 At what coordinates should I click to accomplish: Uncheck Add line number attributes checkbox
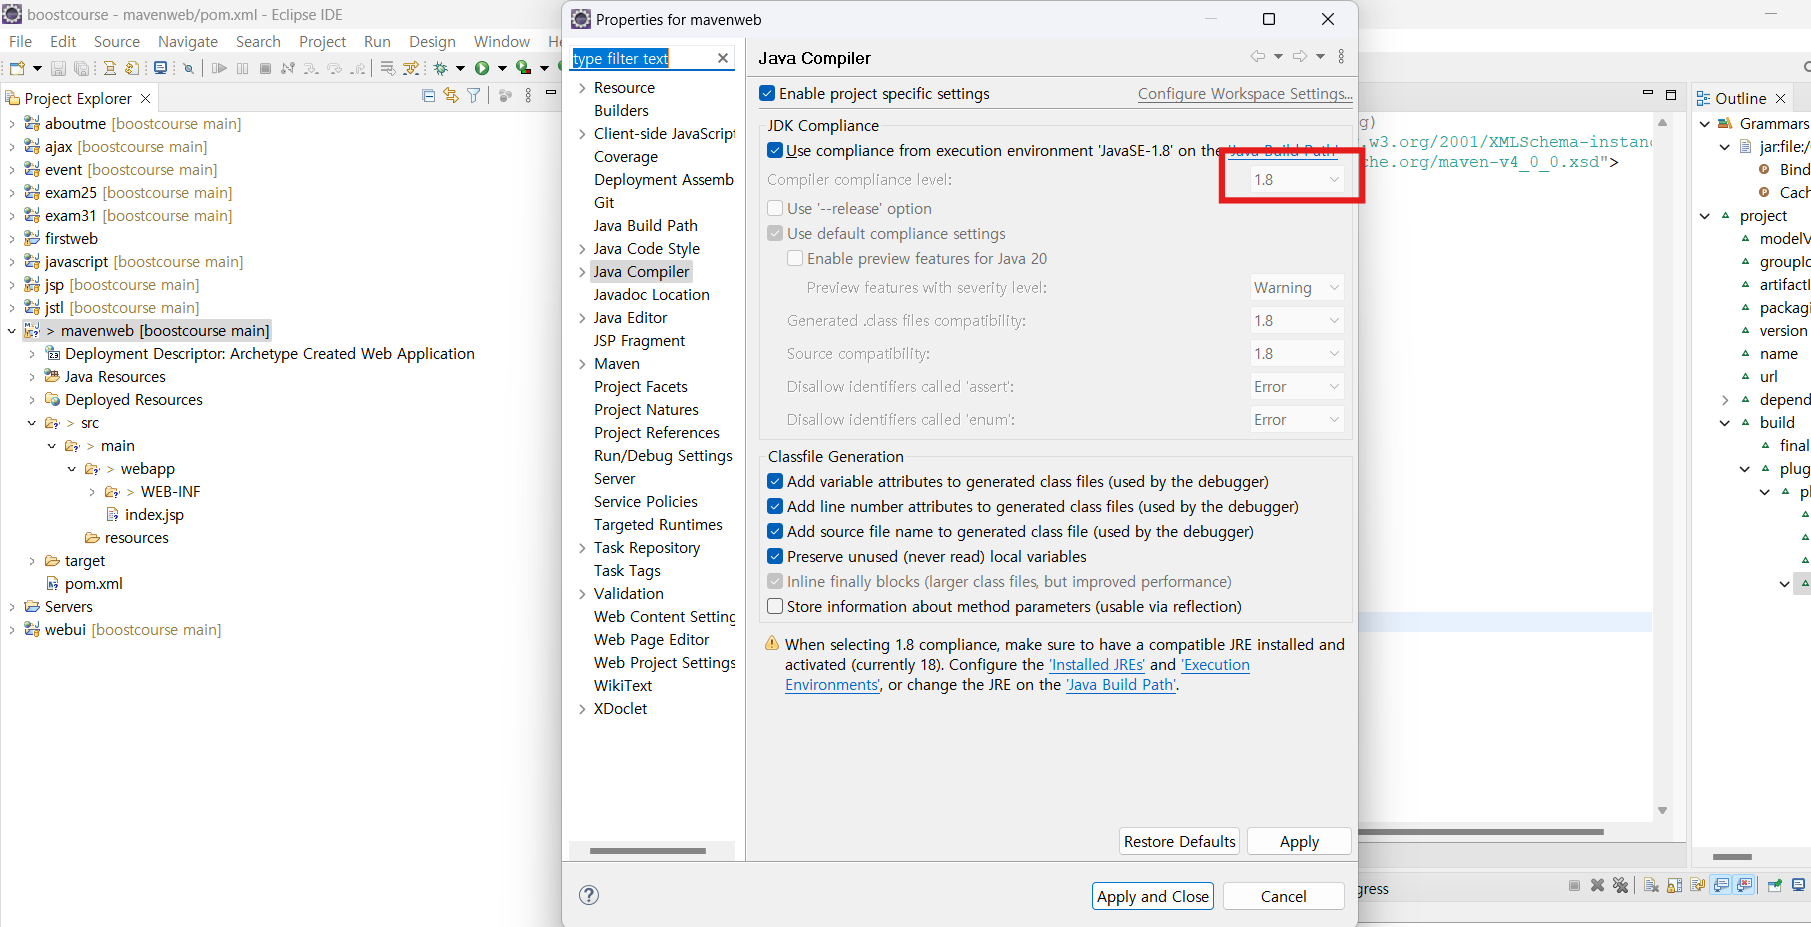(x=775, y=507)
